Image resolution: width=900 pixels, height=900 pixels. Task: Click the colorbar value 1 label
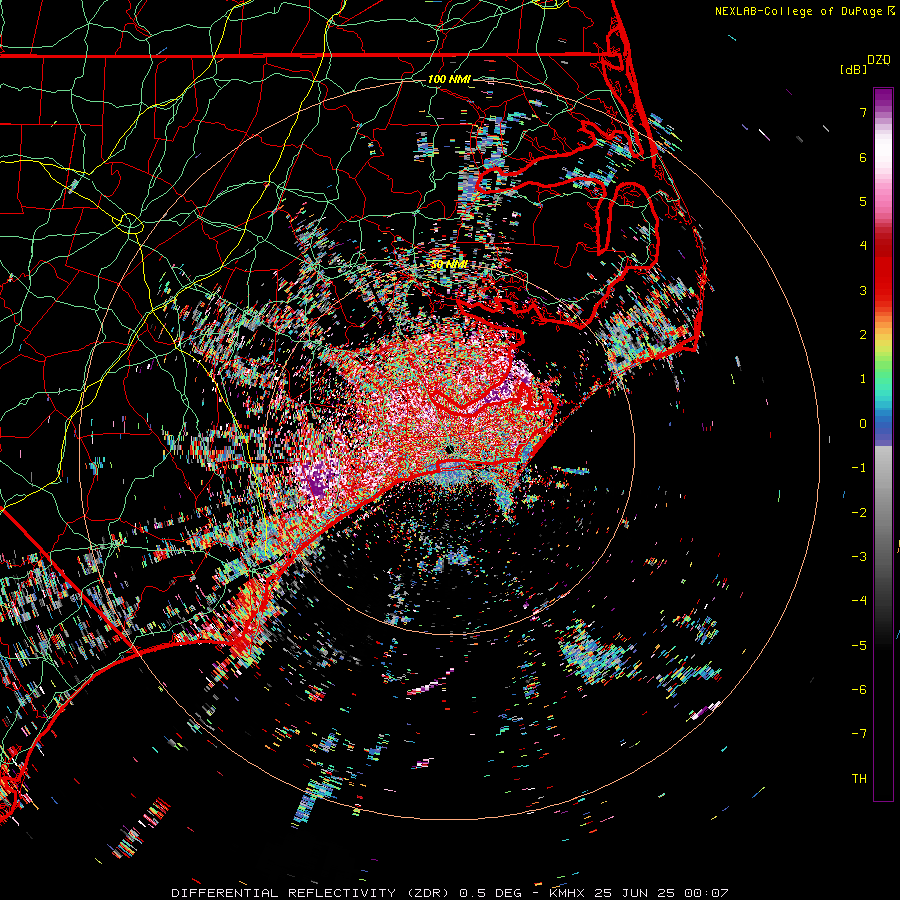click(863, 379)
